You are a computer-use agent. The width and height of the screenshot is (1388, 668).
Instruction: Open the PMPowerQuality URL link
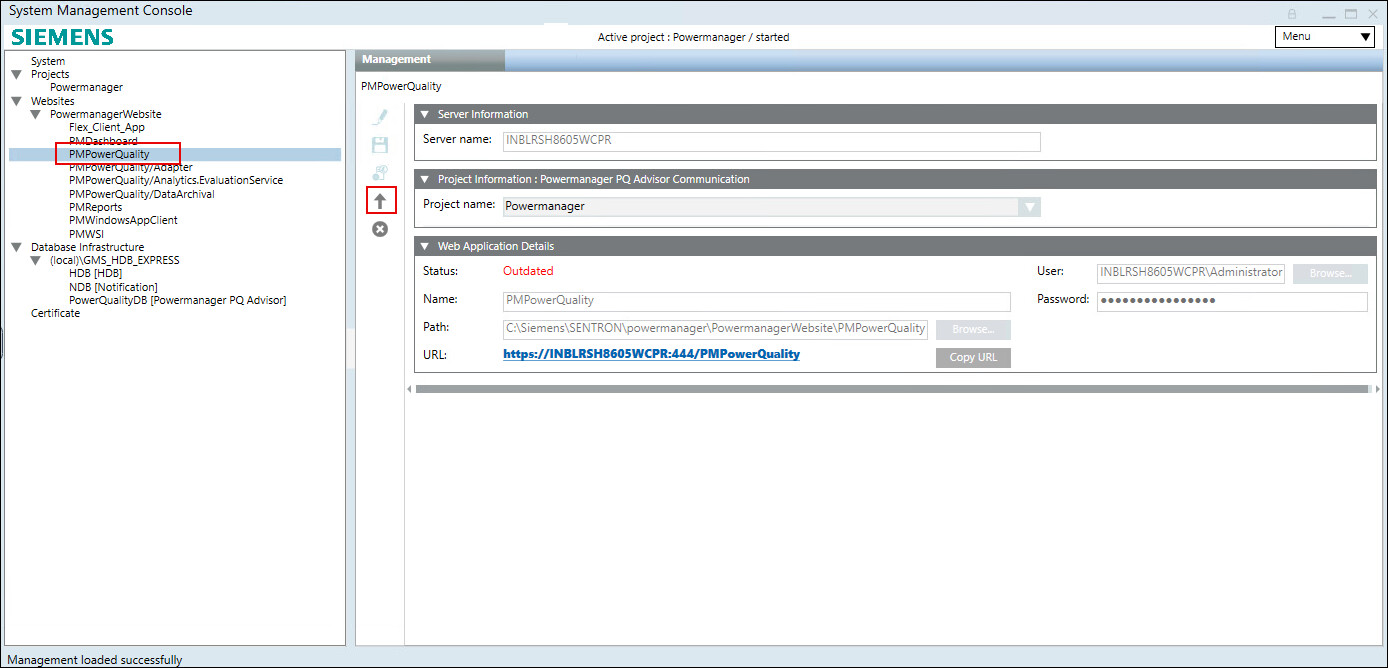coord(651,354)
